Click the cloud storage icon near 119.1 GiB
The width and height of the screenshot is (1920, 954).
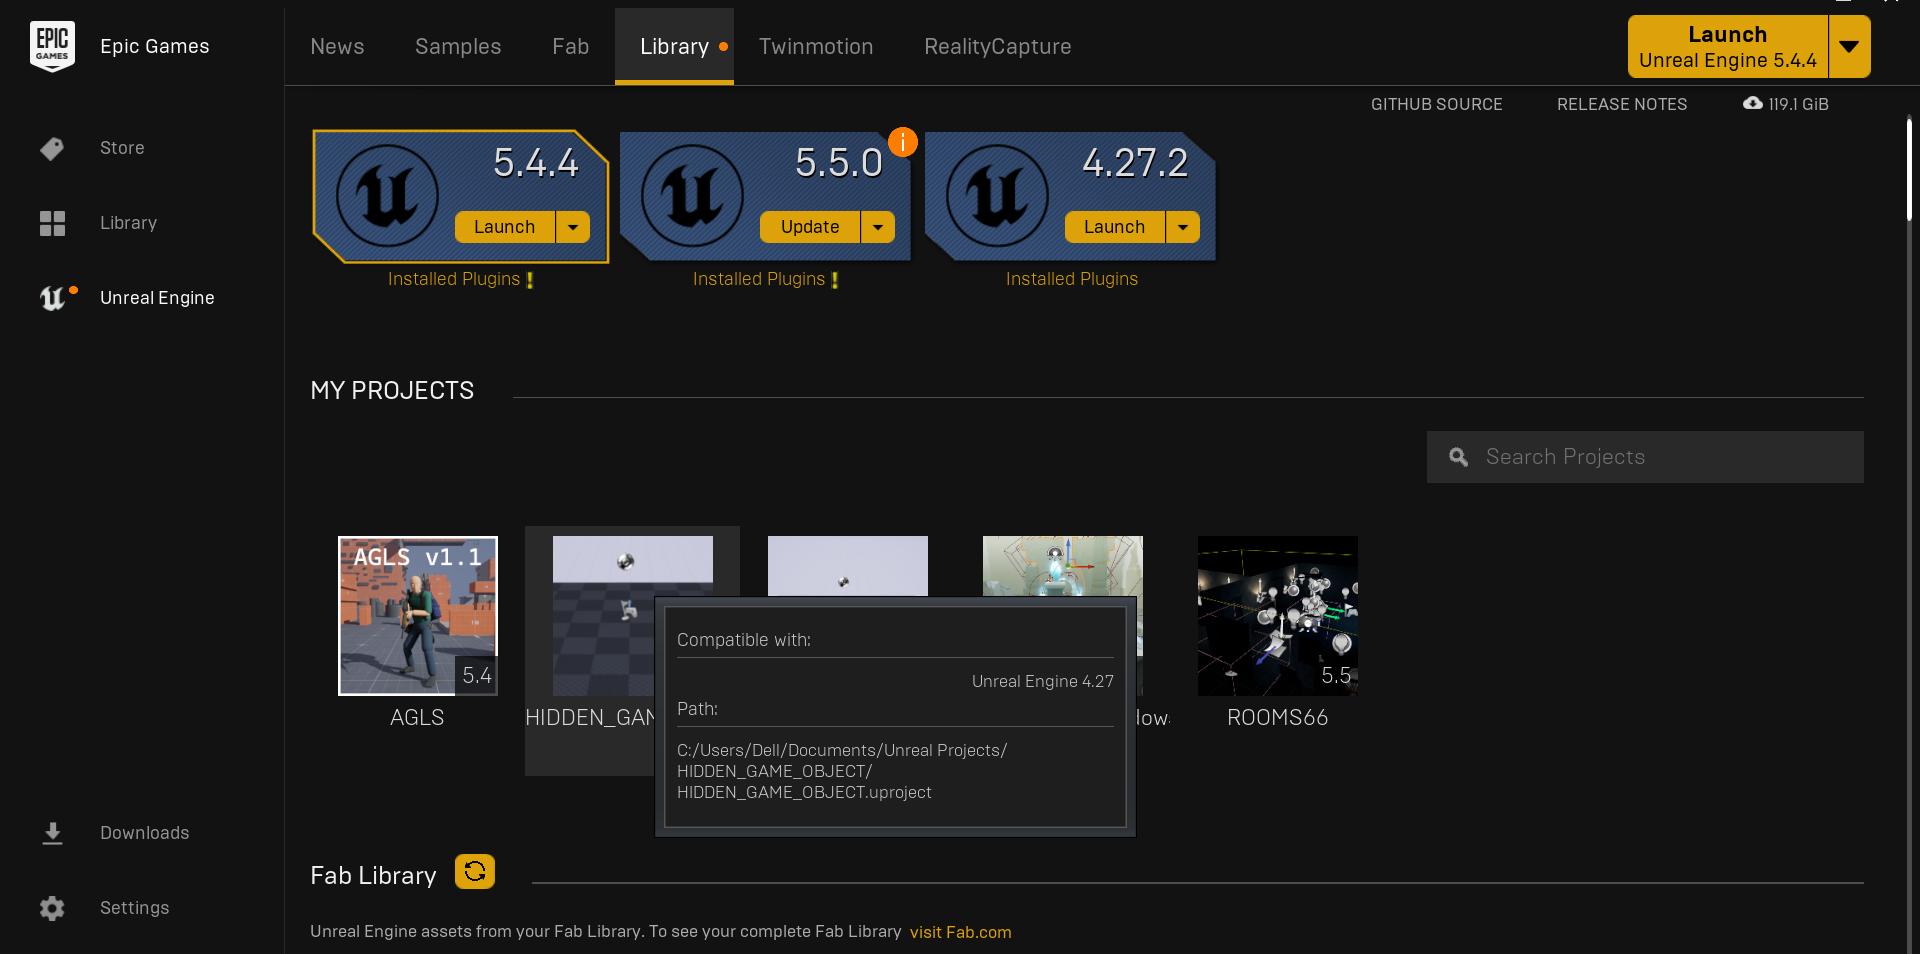tap(1752, 103)
